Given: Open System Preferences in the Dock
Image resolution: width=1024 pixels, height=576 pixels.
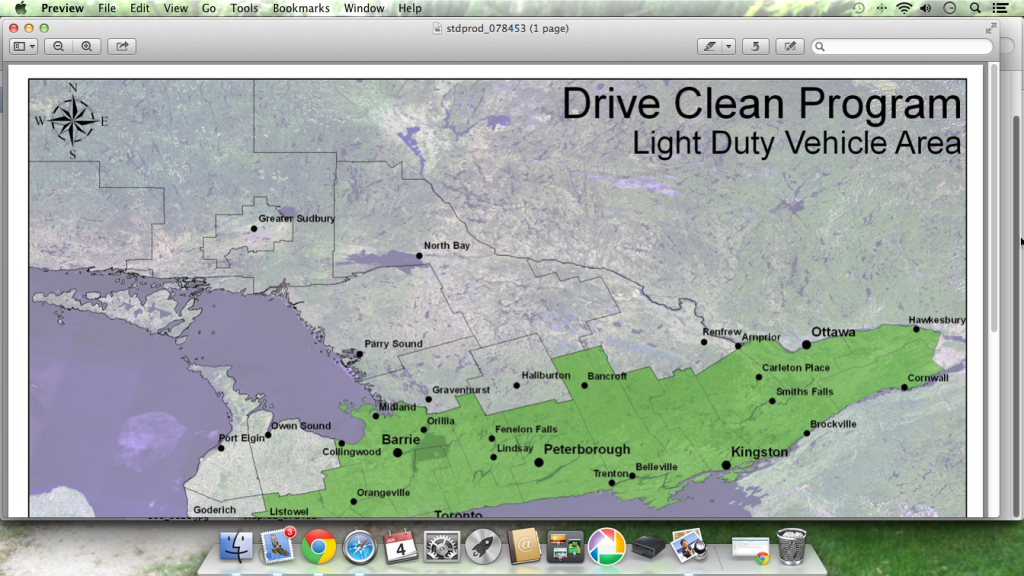Looking at the screenshot, I should 441,546.
